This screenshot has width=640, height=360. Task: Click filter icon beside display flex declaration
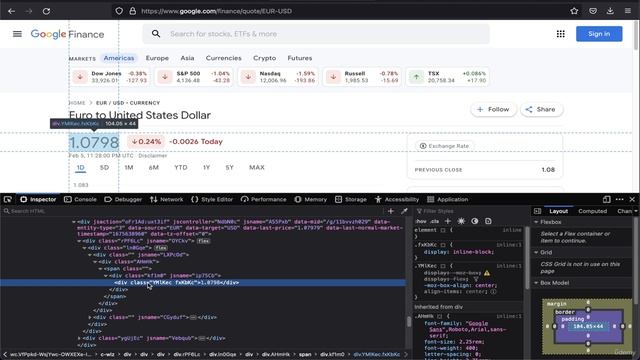476,279
